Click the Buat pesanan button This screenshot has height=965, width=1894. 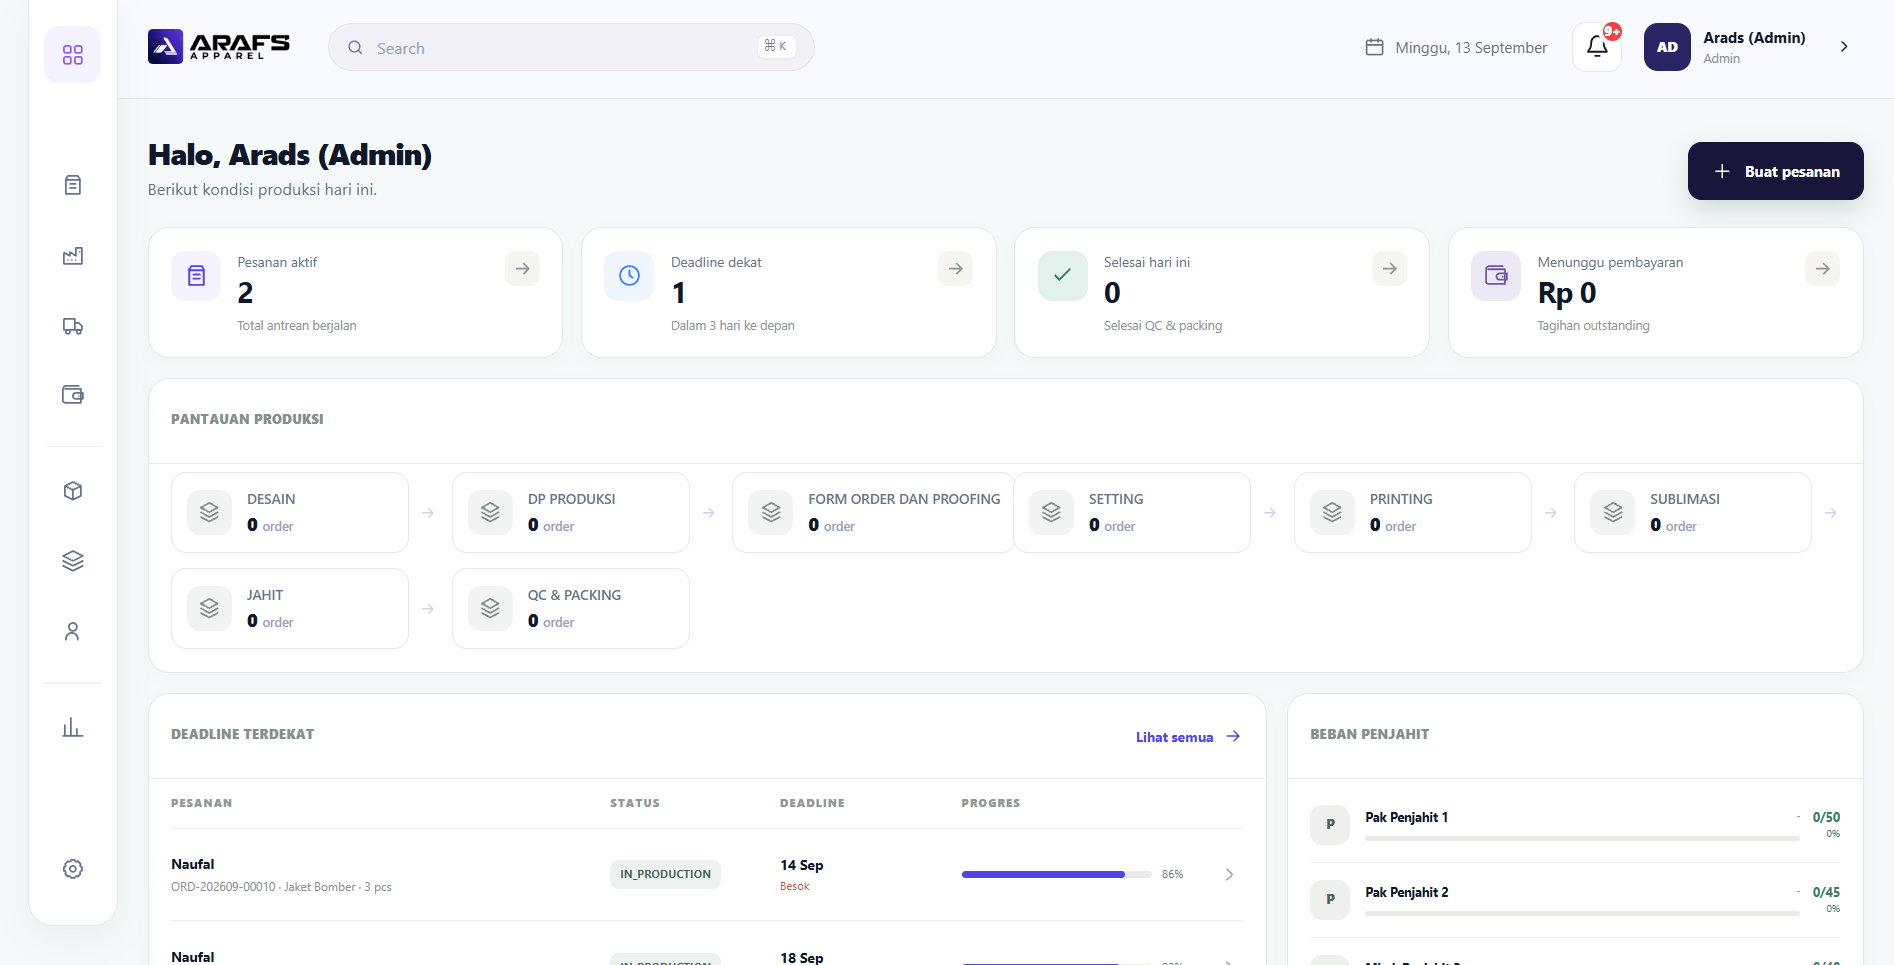coord(1776,171)
